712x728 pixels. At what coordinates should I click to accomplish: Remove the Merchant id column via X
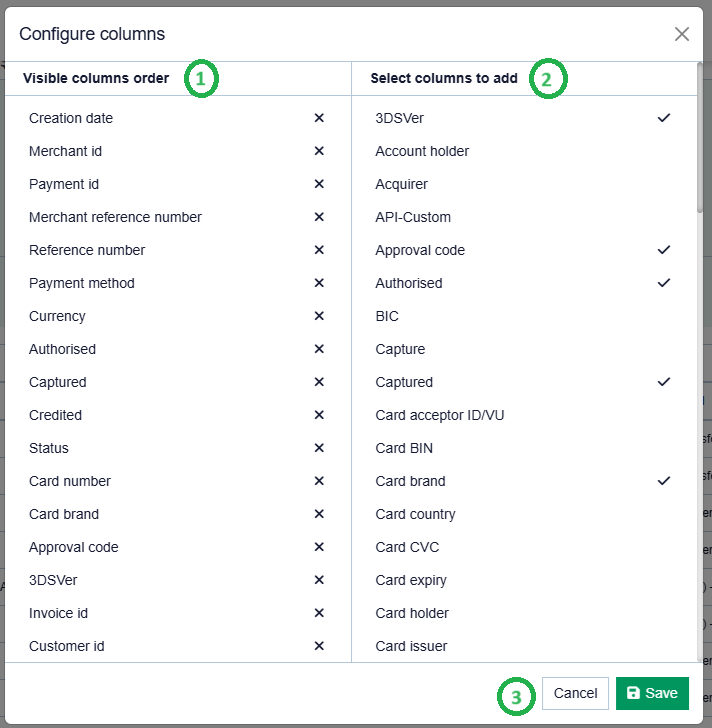319,151
